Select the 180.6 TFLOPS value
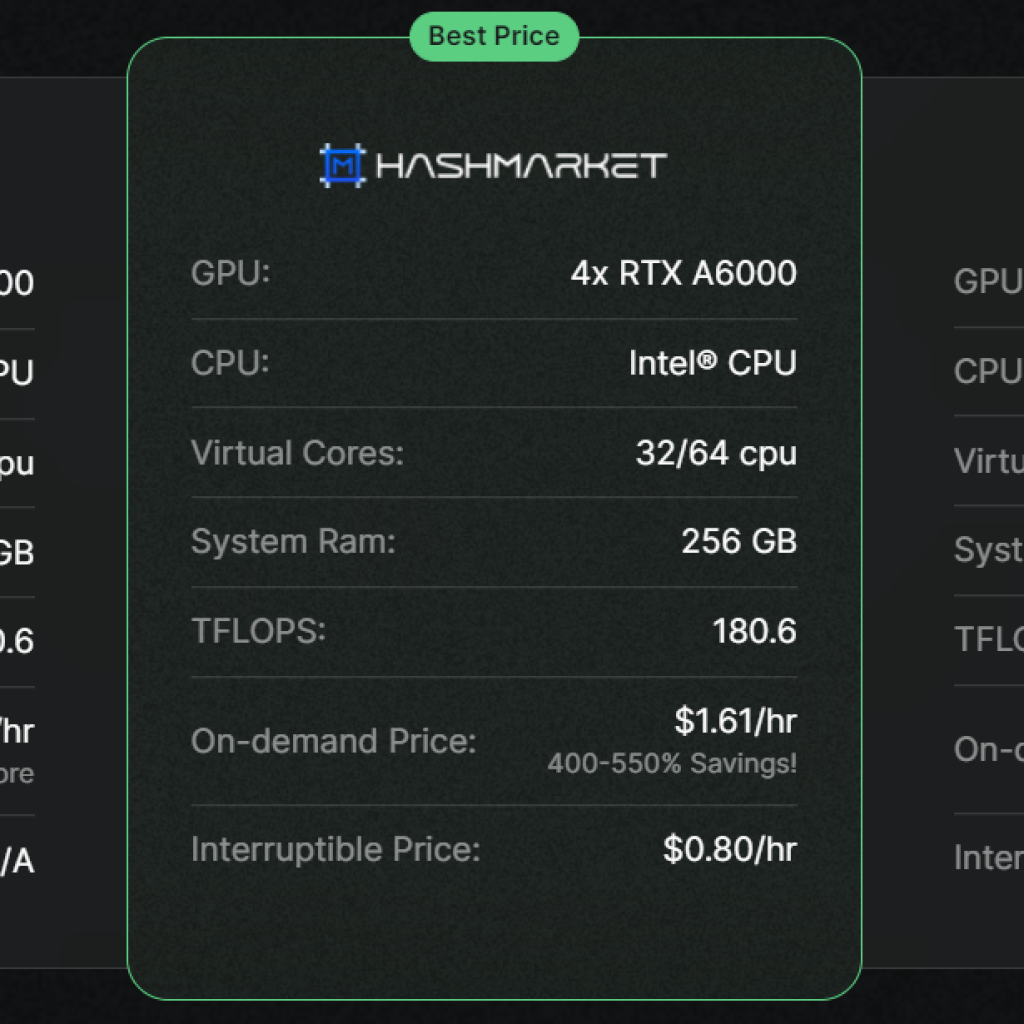 click(754, 631)
